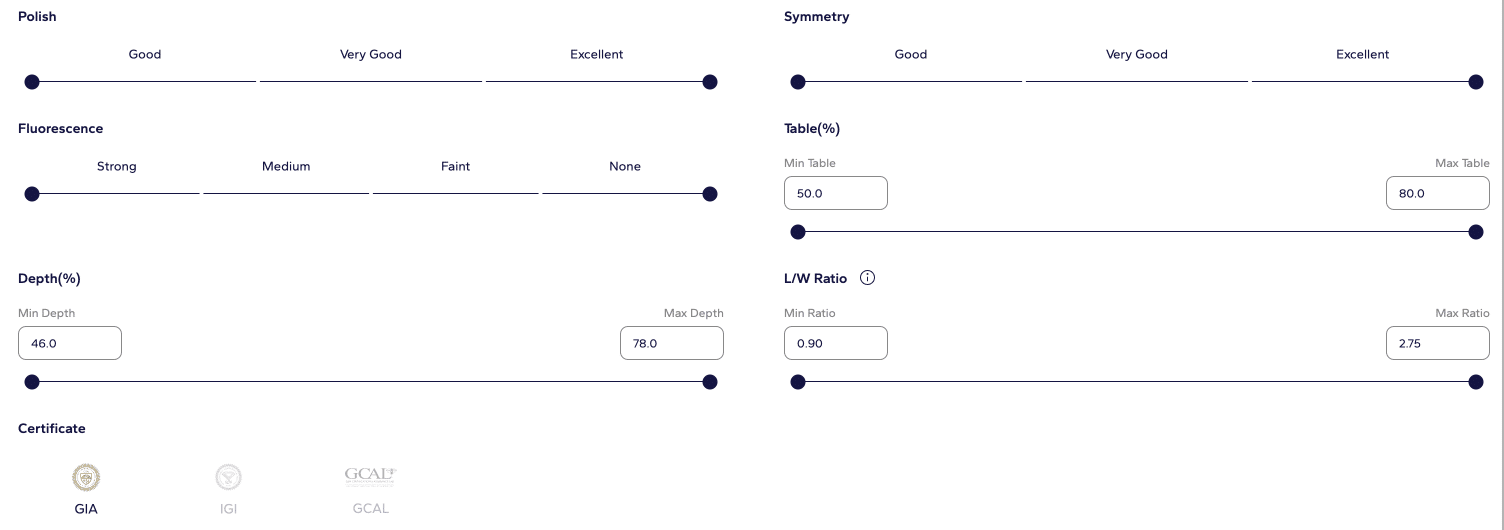Screen dimensions: 1504x530
Task: Select the GIA certificate logo
Action: pos(86,478)
